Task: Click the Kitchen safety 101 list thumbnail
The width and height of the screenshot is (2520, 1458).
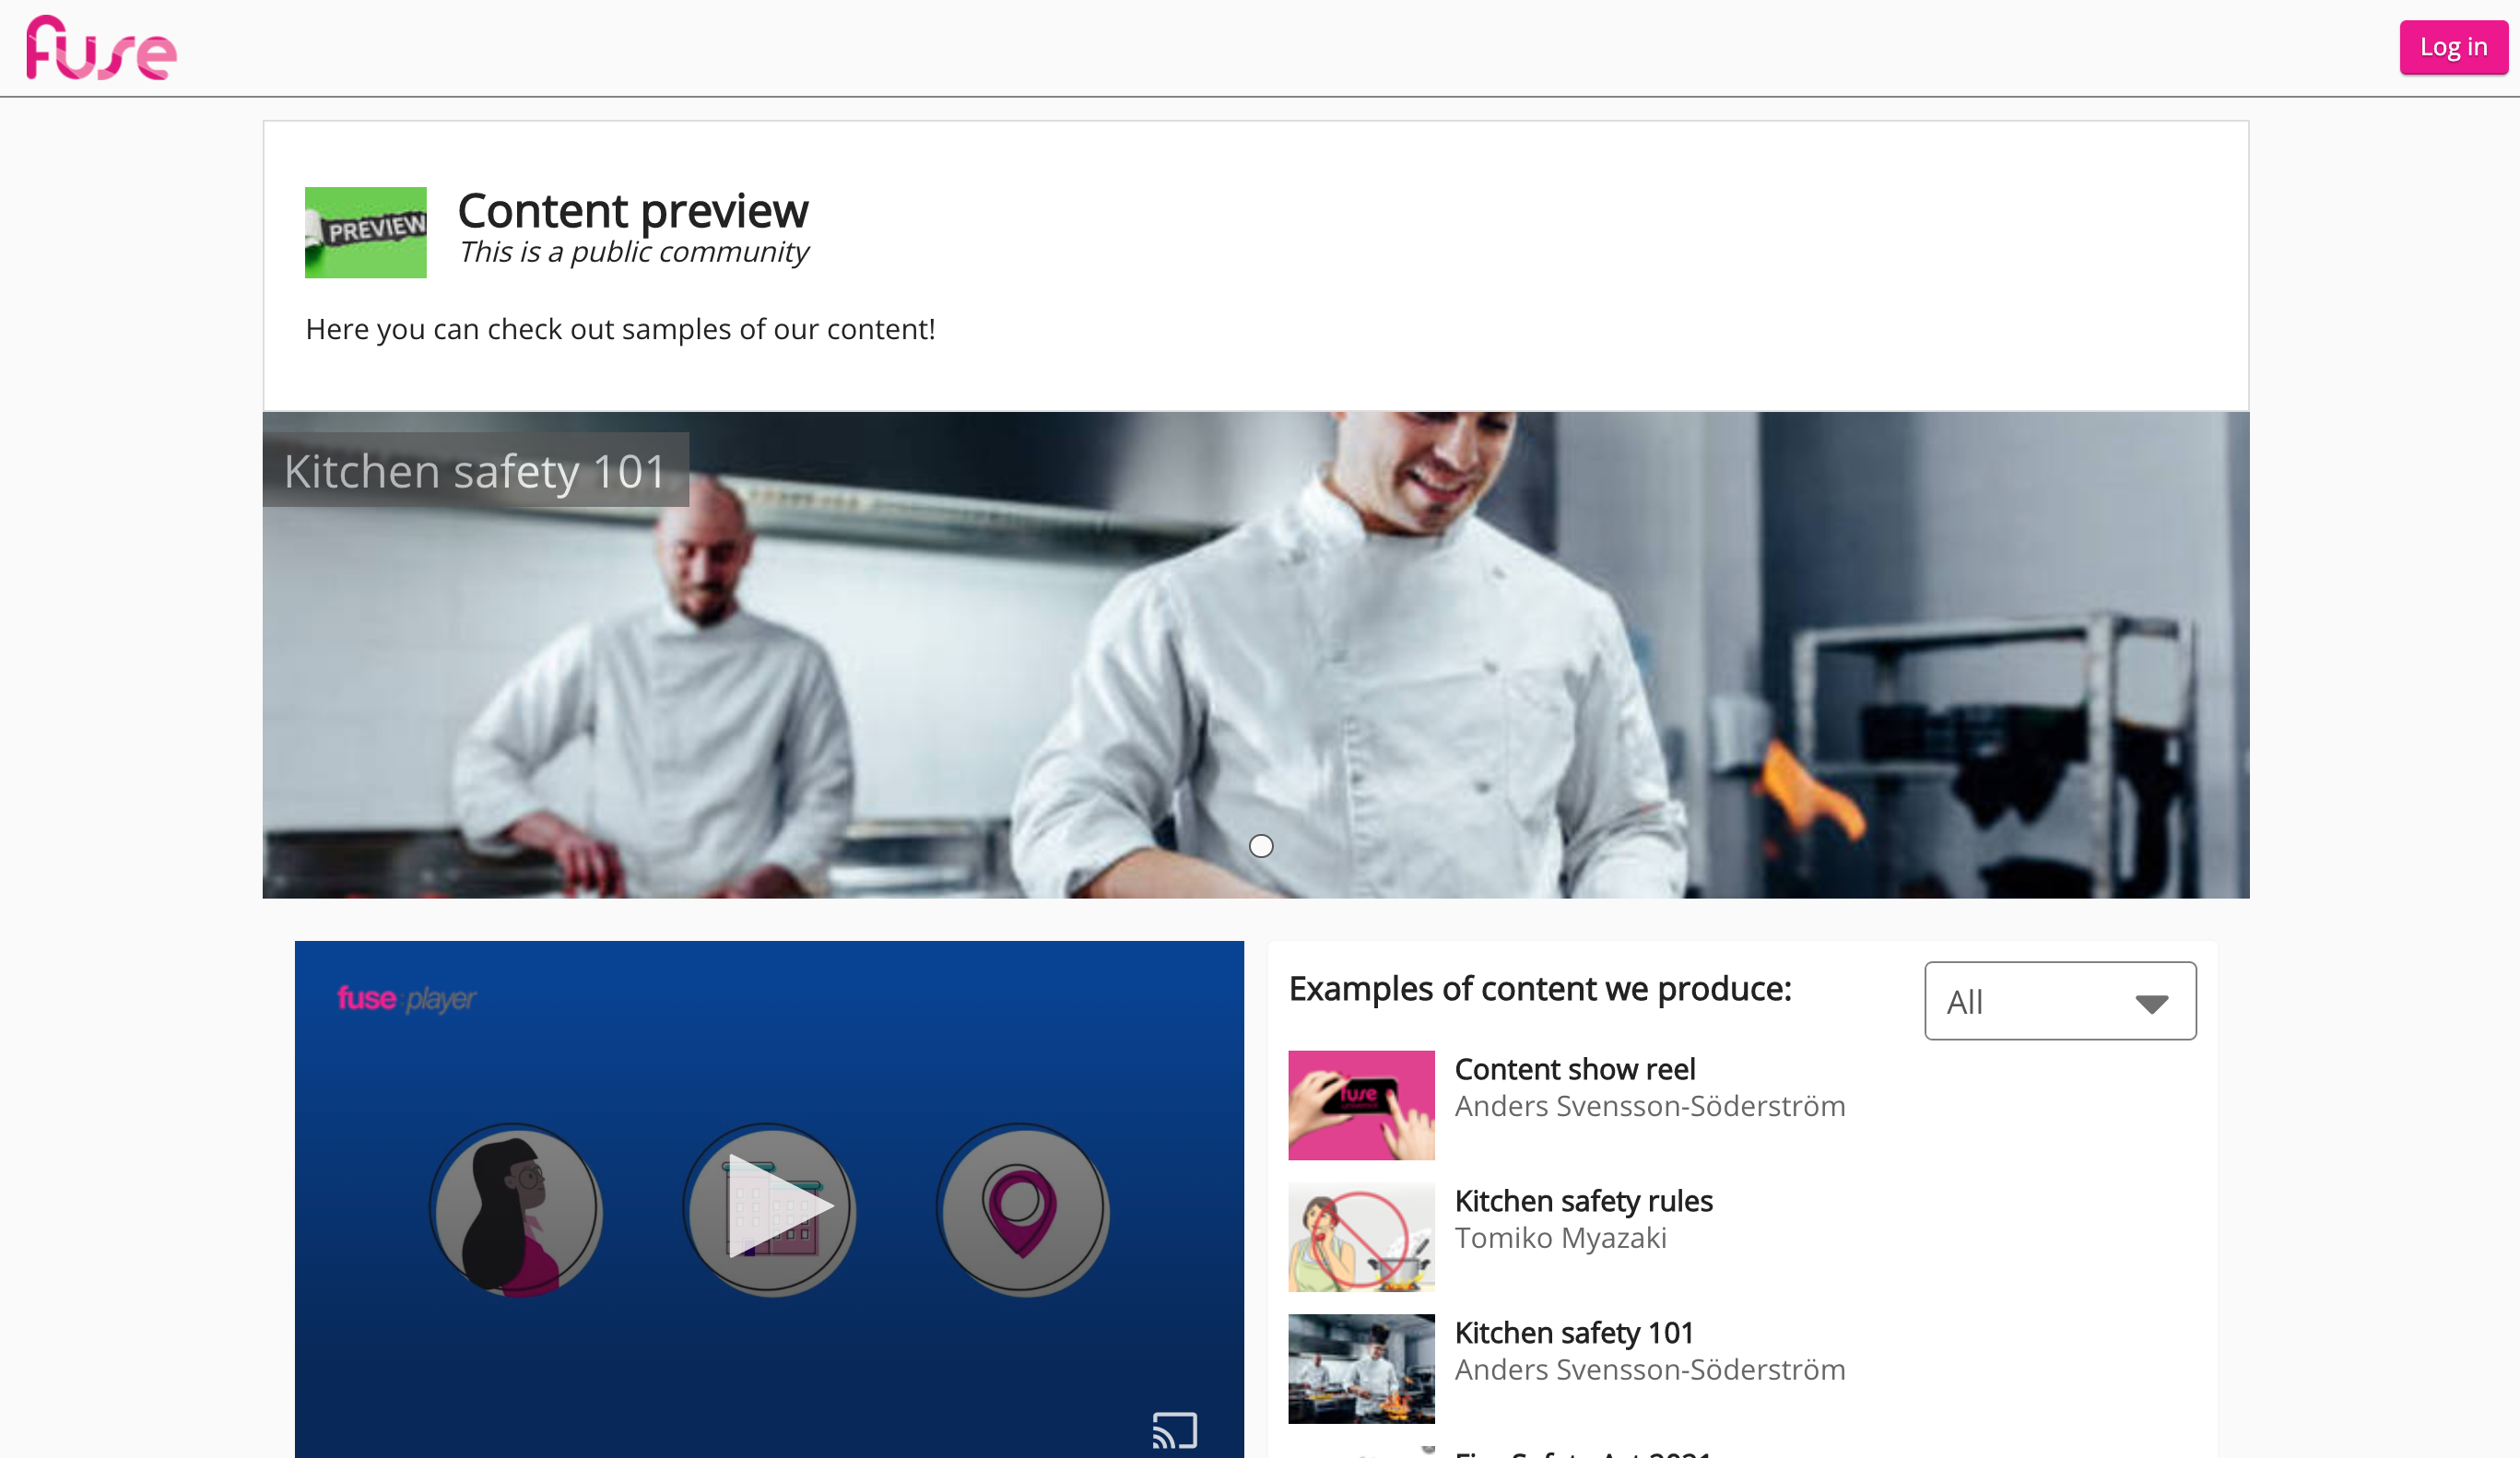Action: (x=1361, y=1368)
